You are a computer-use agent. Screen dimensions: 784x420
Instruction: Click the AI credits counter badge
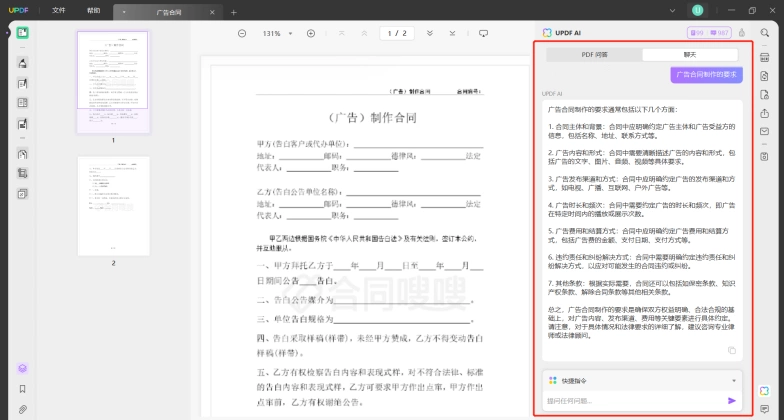(x=710, y=33)
